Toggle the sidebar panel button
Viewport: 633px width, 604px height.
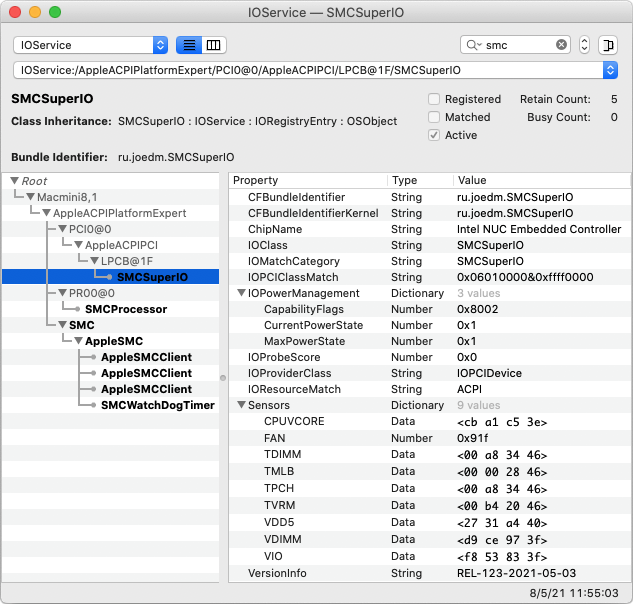click(608, 45)
